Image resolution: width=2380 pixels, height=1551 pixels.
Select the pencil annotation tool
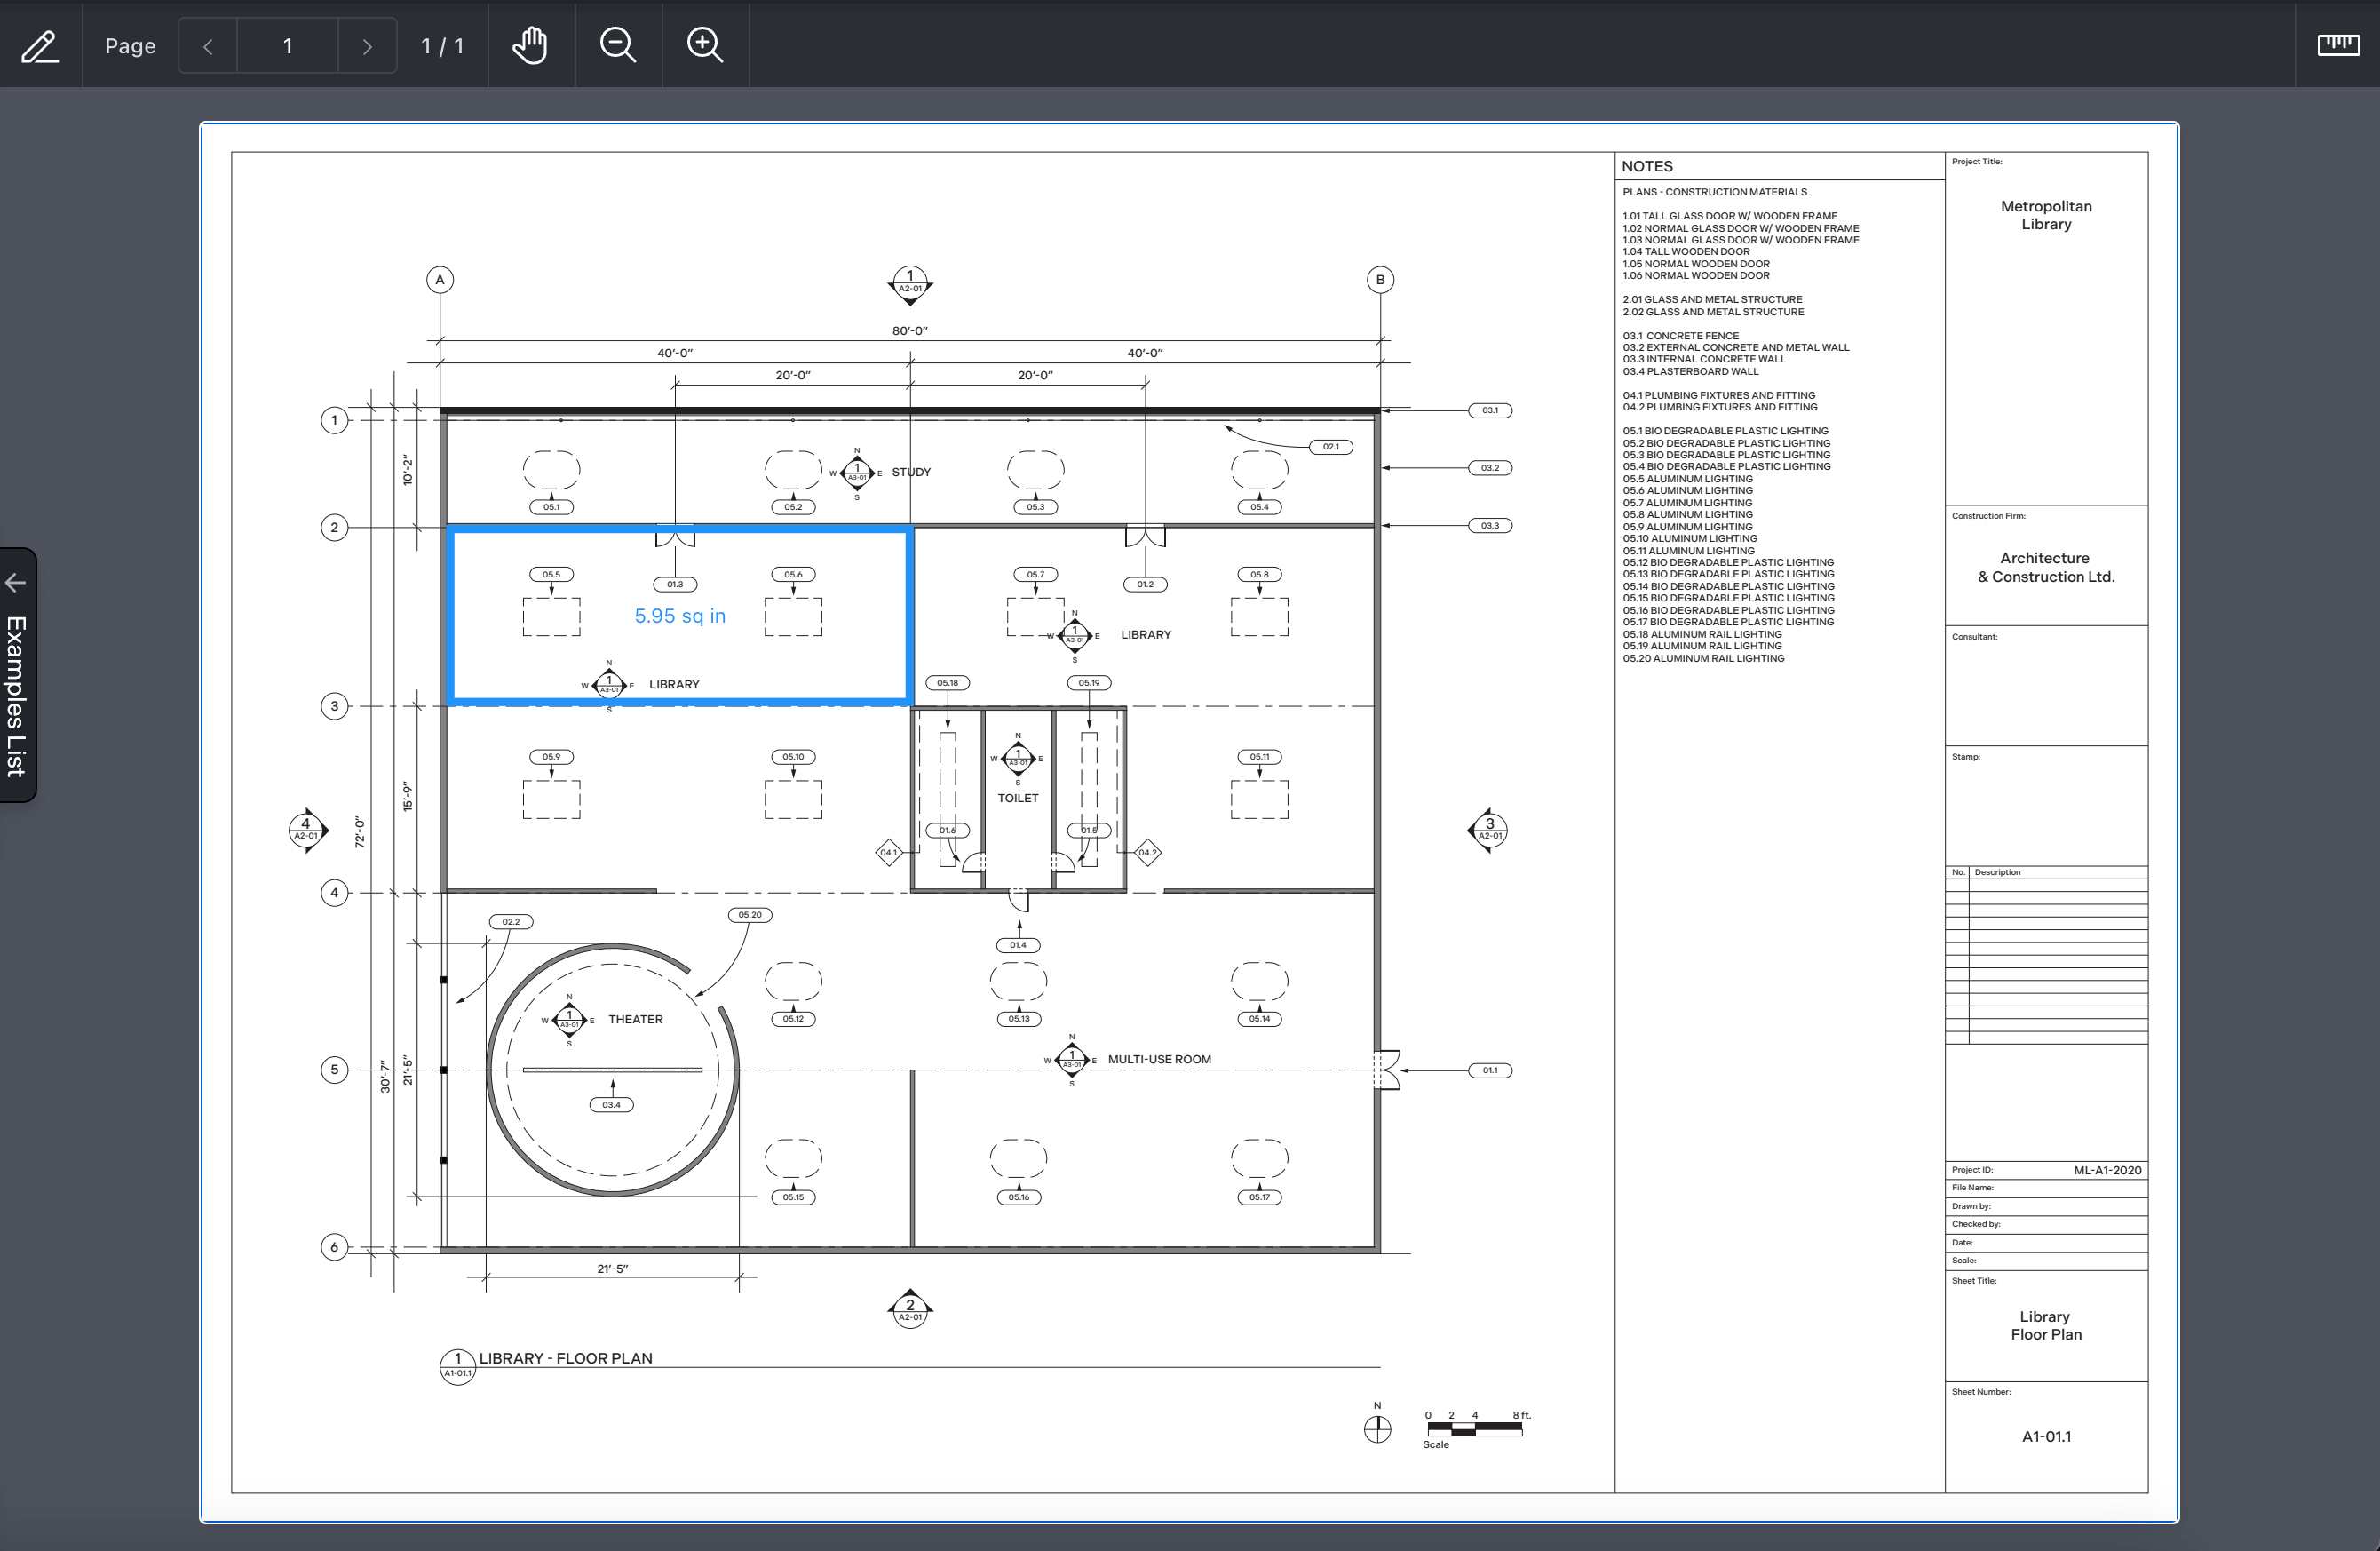tap(40, 46)
